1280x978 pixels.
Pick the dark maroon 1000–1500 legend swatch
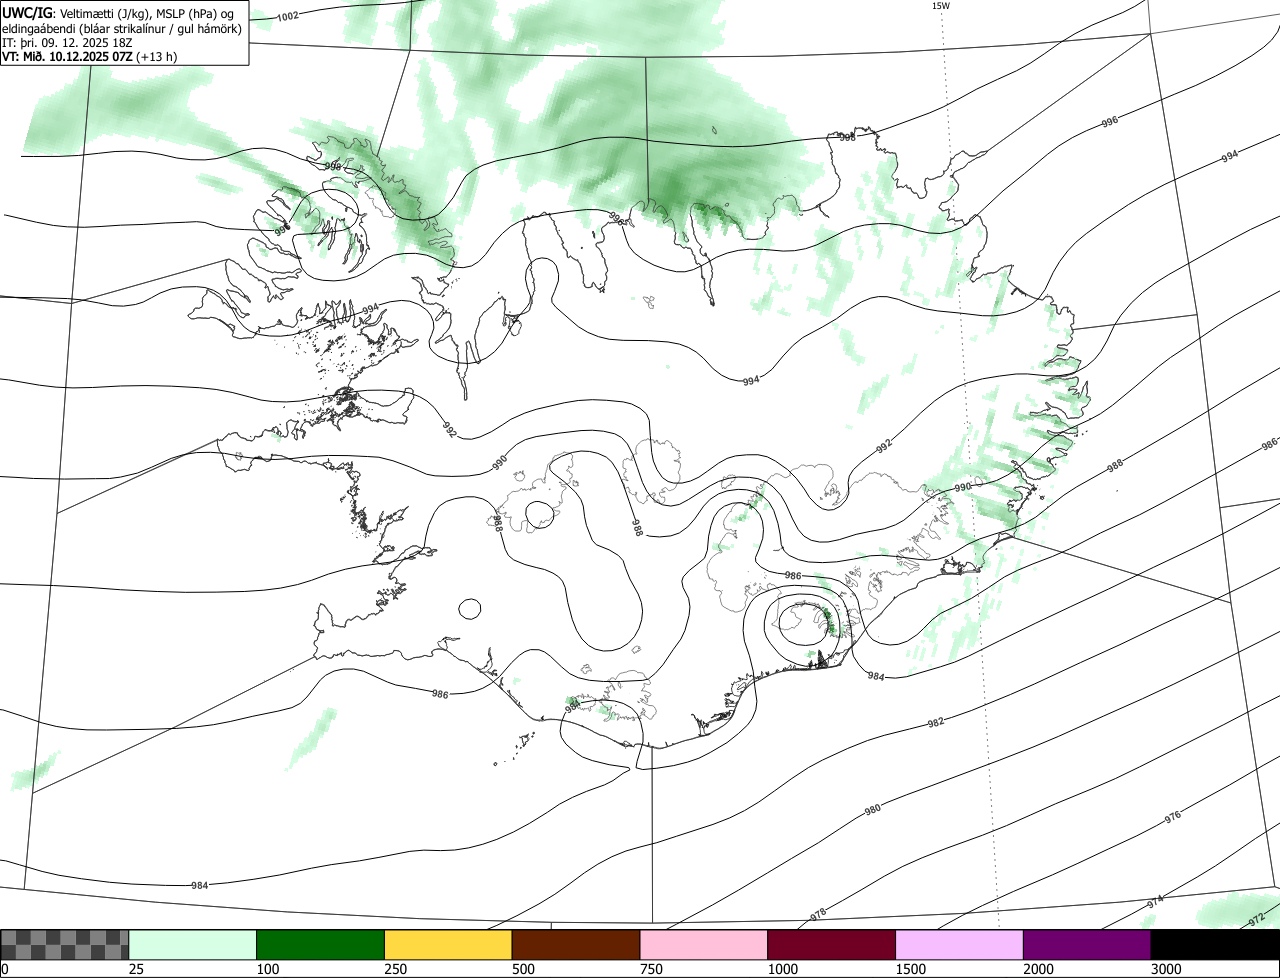coord(832,945)
